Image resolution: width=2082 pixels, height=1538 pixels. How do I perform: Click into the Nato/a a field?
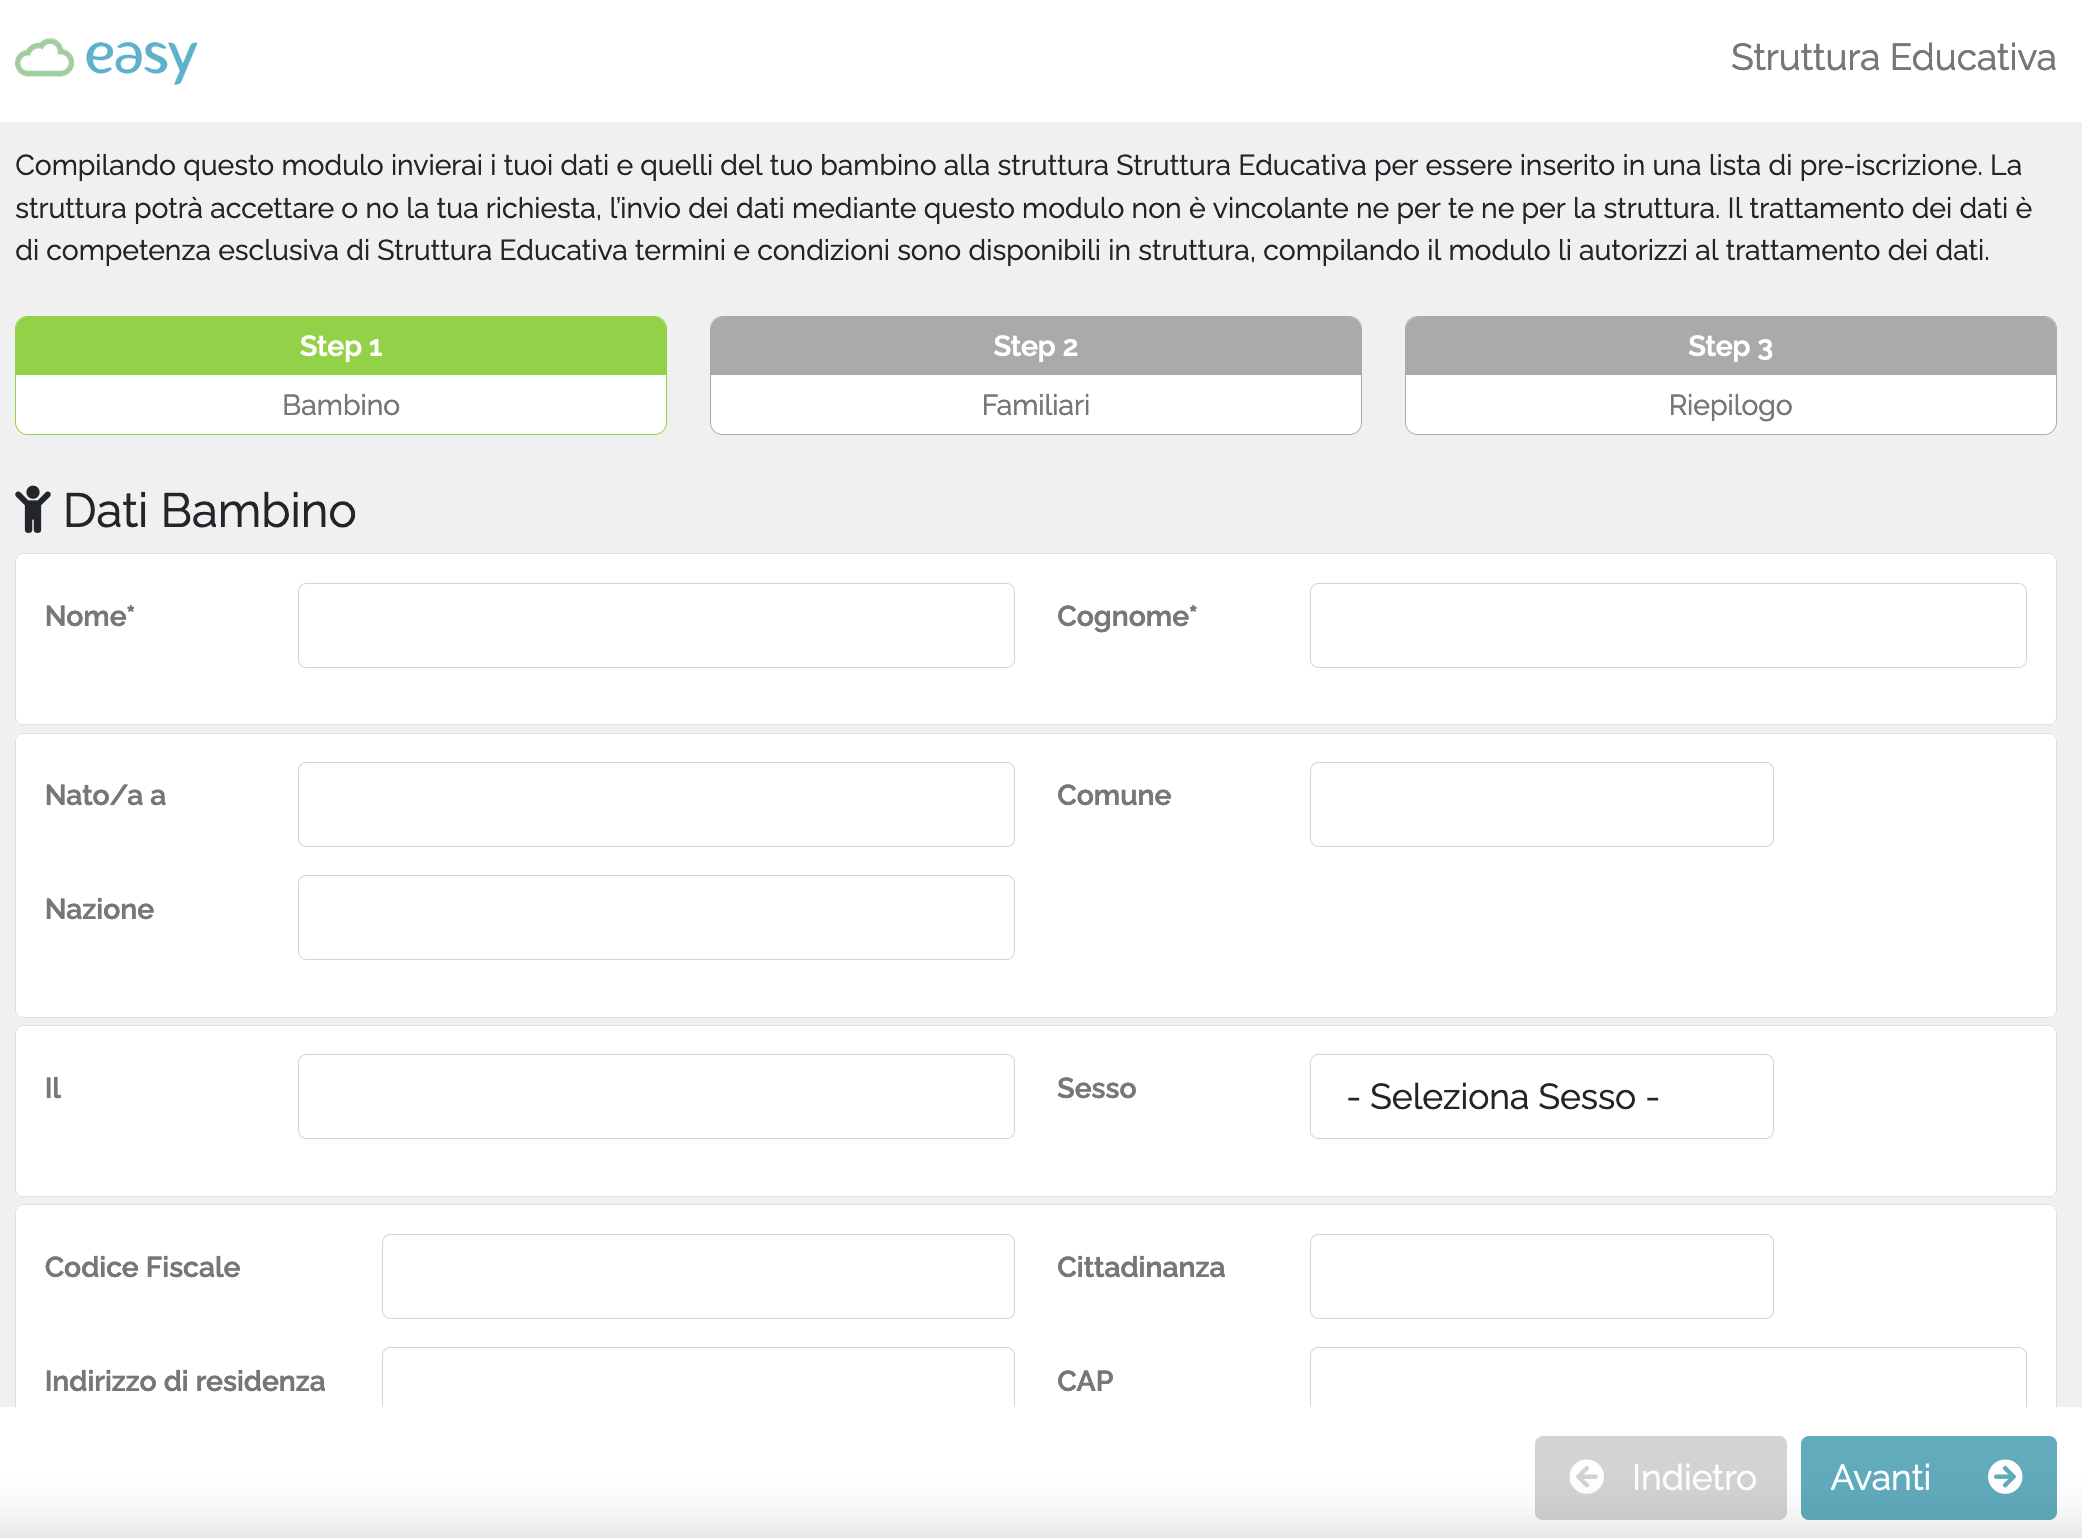pyautogui.click(x=656, y=804)
